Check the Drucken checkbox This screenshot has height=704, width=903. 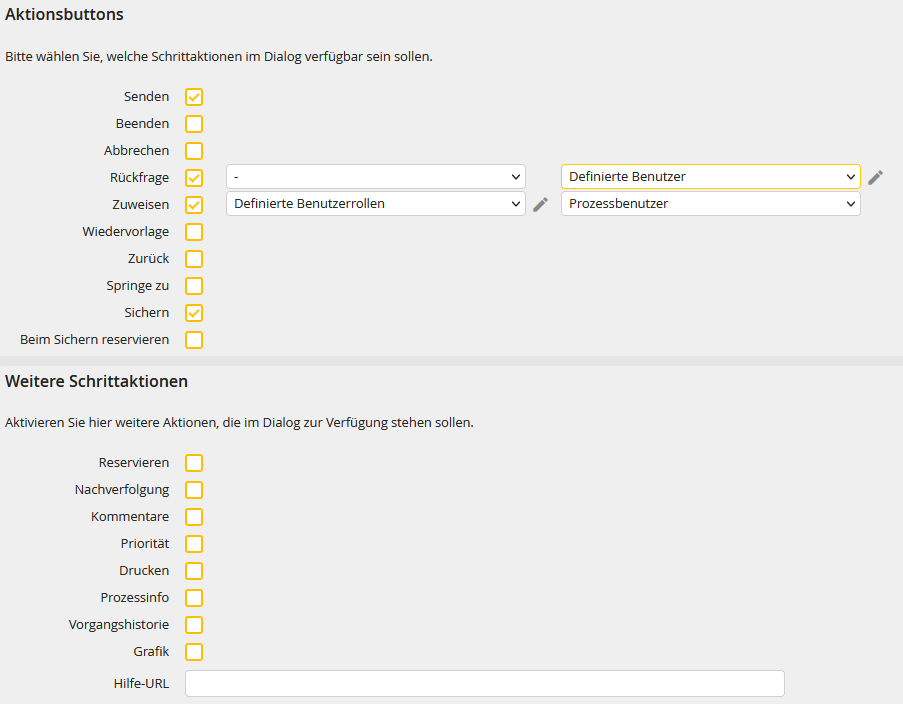(x=194, y=571)
